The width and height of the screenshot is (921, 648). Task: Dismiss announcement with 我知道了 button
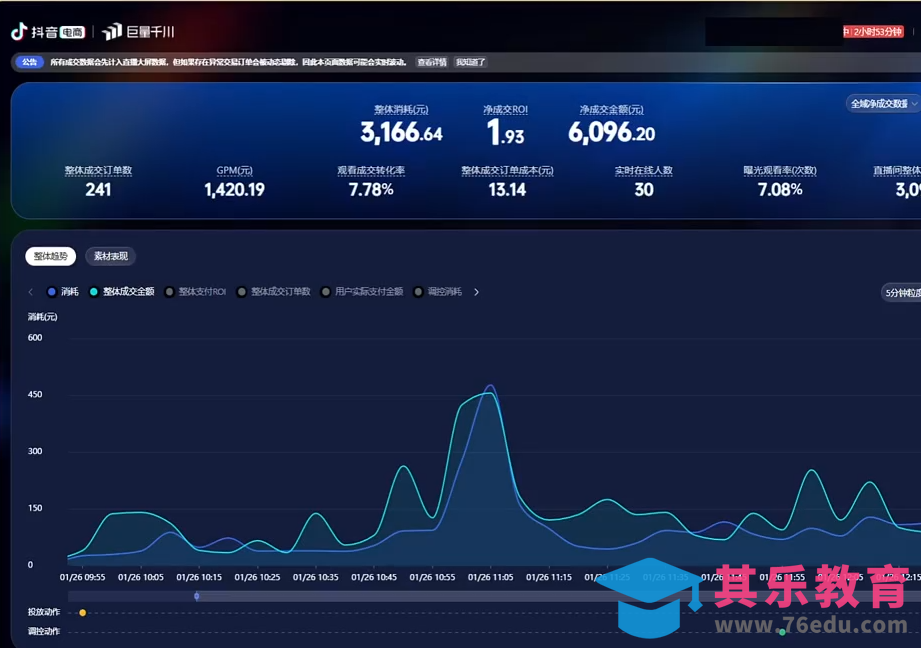(470, 62)
